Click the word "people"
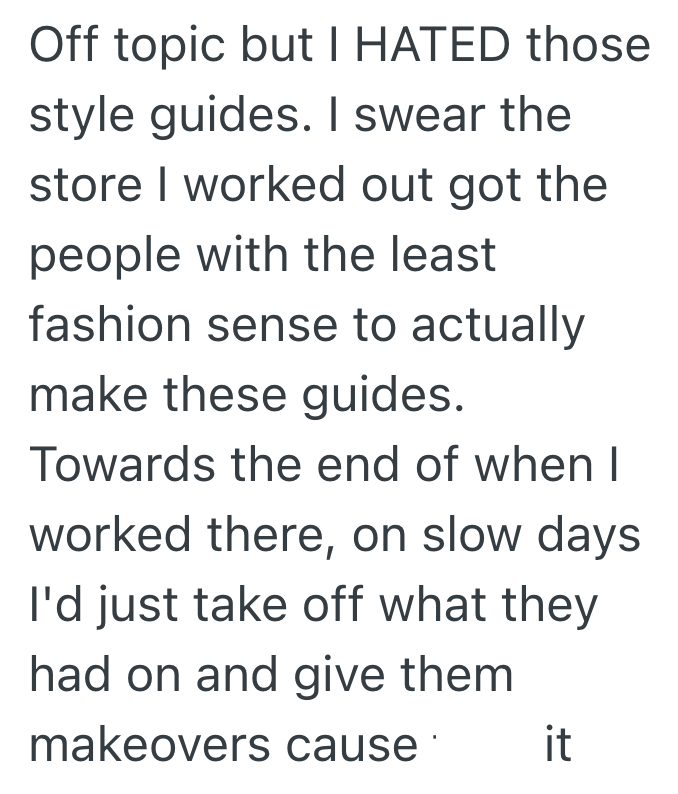The image size is (678, 794). 102,257
